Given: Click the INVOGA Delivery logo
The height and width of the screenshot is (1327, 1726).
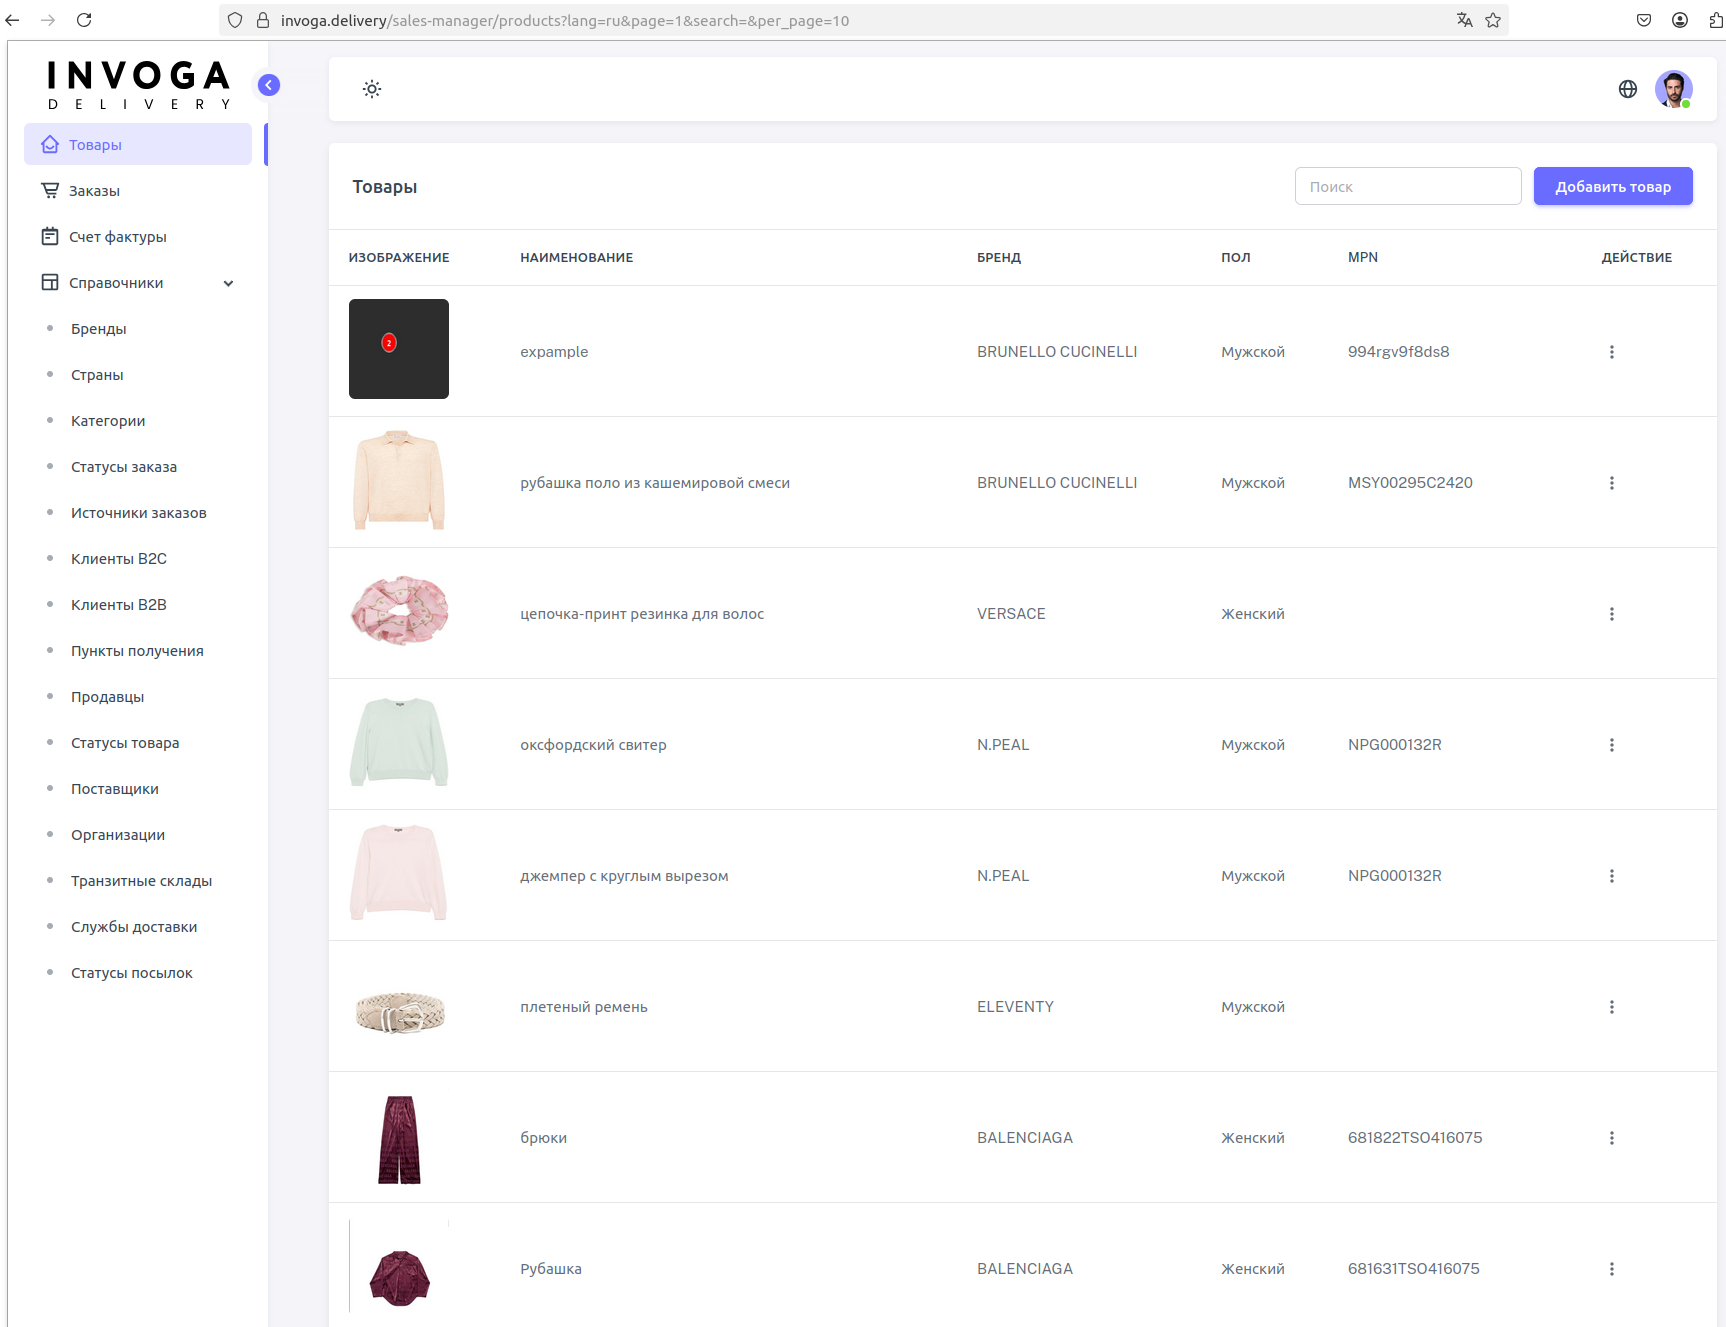Looking at the screenshot, I should pyautogui.click(x=139, y=85).
